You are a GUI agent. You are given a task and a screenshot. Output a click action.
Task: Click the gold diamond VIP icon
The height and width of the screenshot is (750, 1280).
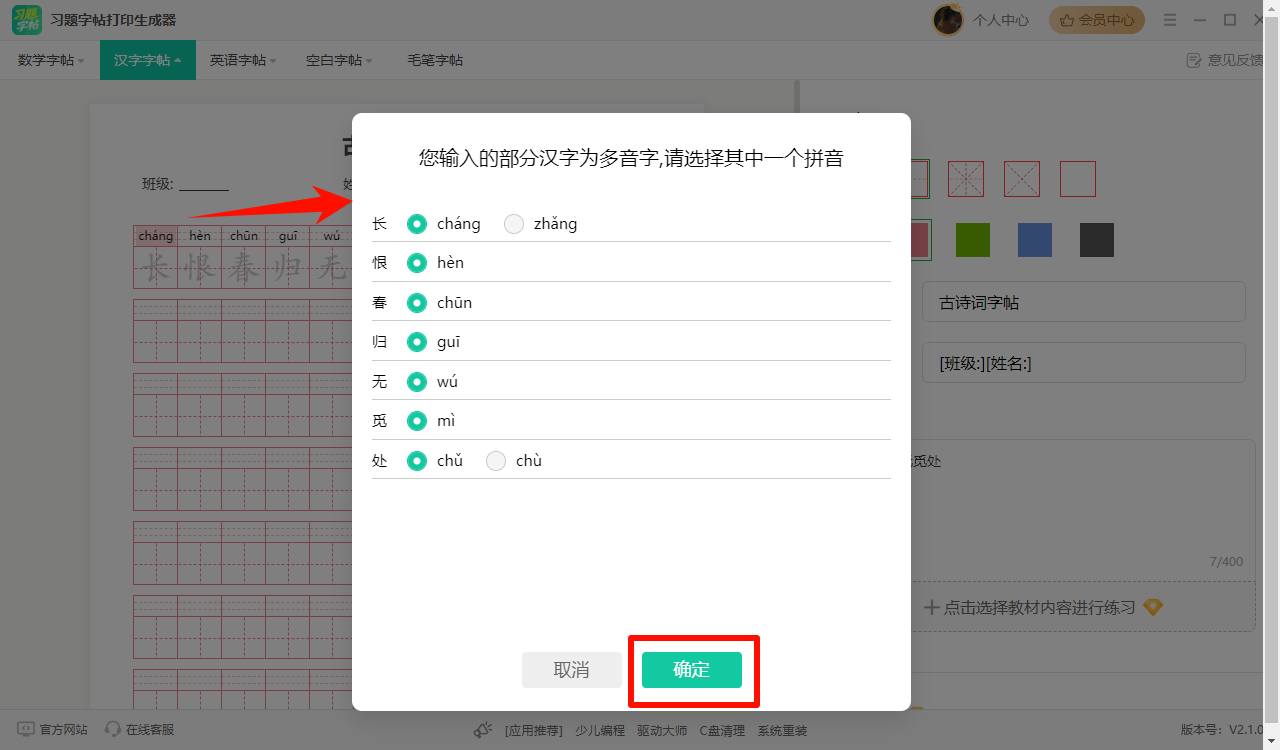point(1153,607)
